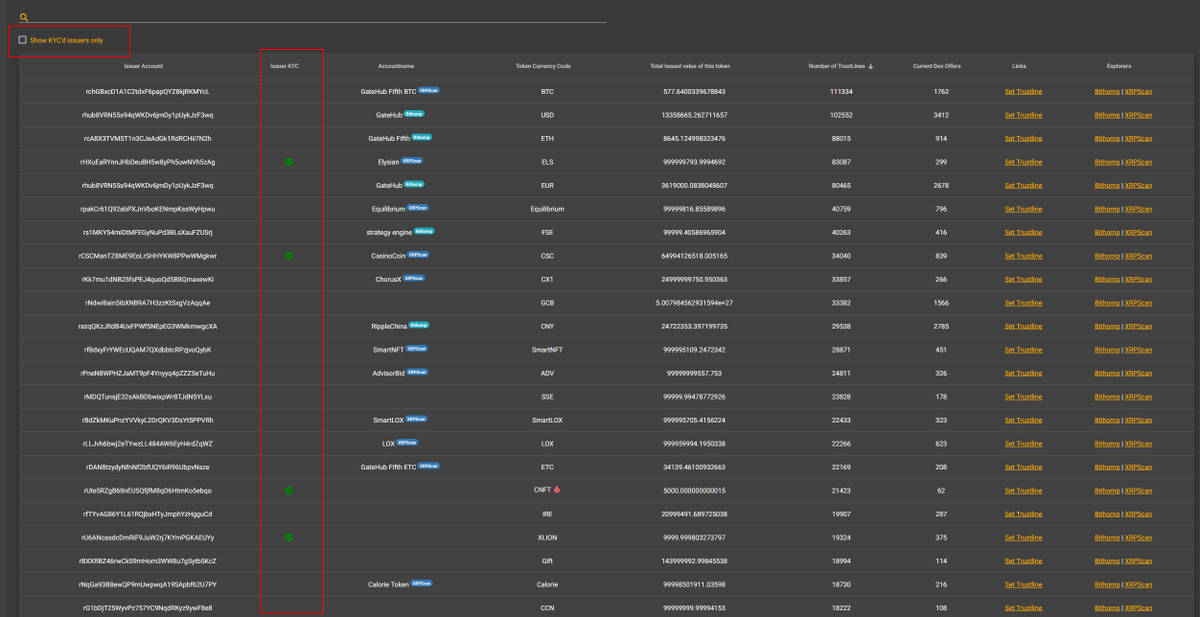Open the XRPScan explorer link for BTC
This screenshot has width=1200, height=617.
point(1138,91)
